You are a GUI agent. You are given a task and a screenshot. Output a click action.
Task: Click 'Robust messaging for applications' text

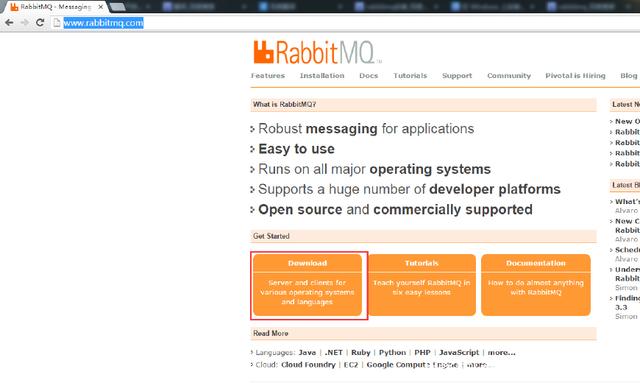pos(366,129)
